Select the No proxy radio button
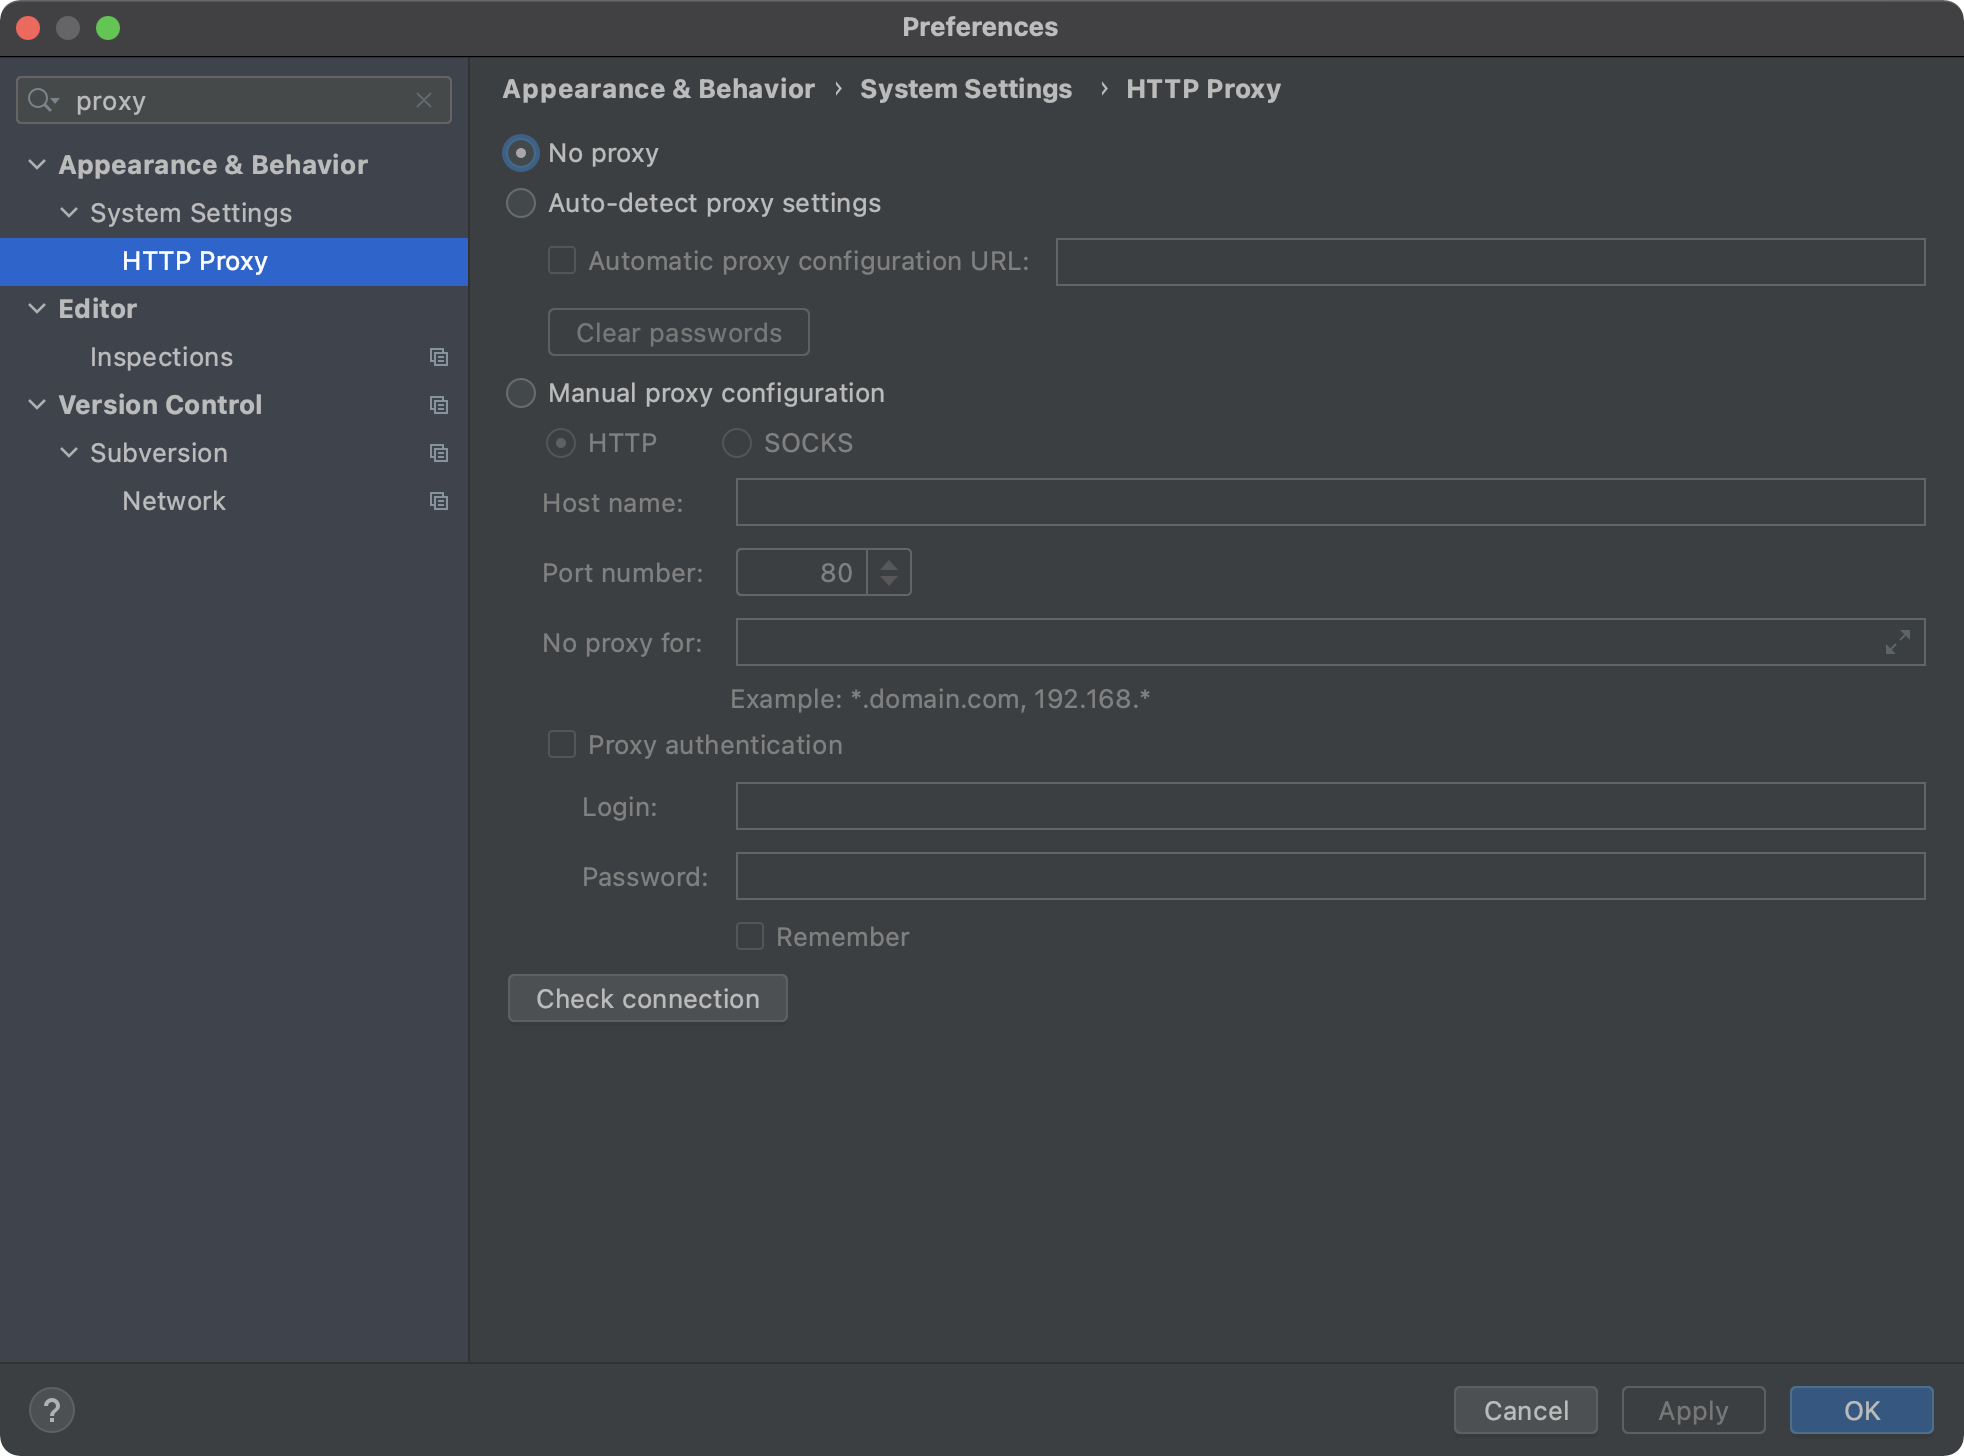The image size is (1964, 1456). tap(521, 153)
